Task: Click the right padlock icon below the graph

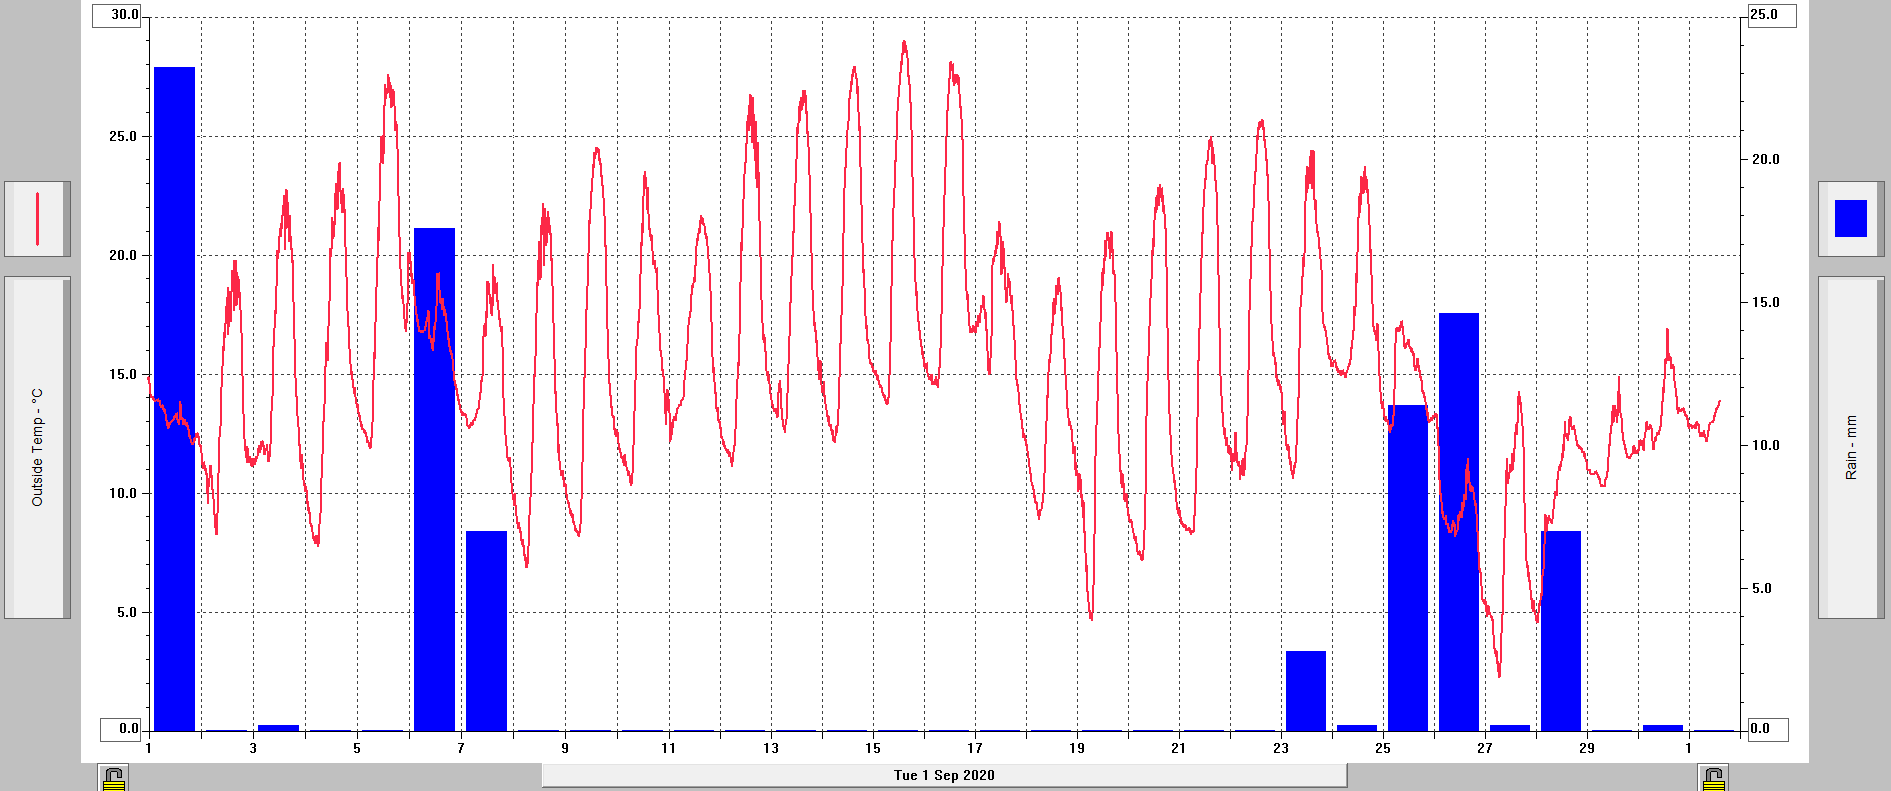Action: pos(1713,778)
